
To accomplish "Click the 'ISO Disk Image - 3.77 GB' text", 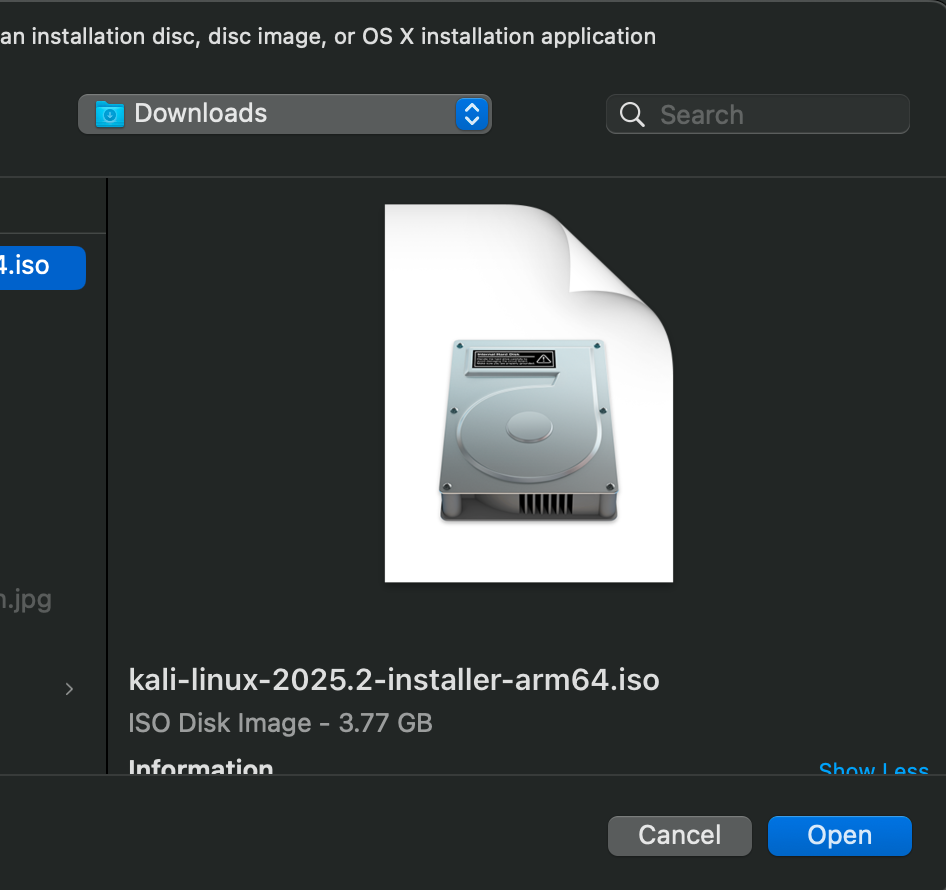I will pyautogui.click(x=281, y=723).
